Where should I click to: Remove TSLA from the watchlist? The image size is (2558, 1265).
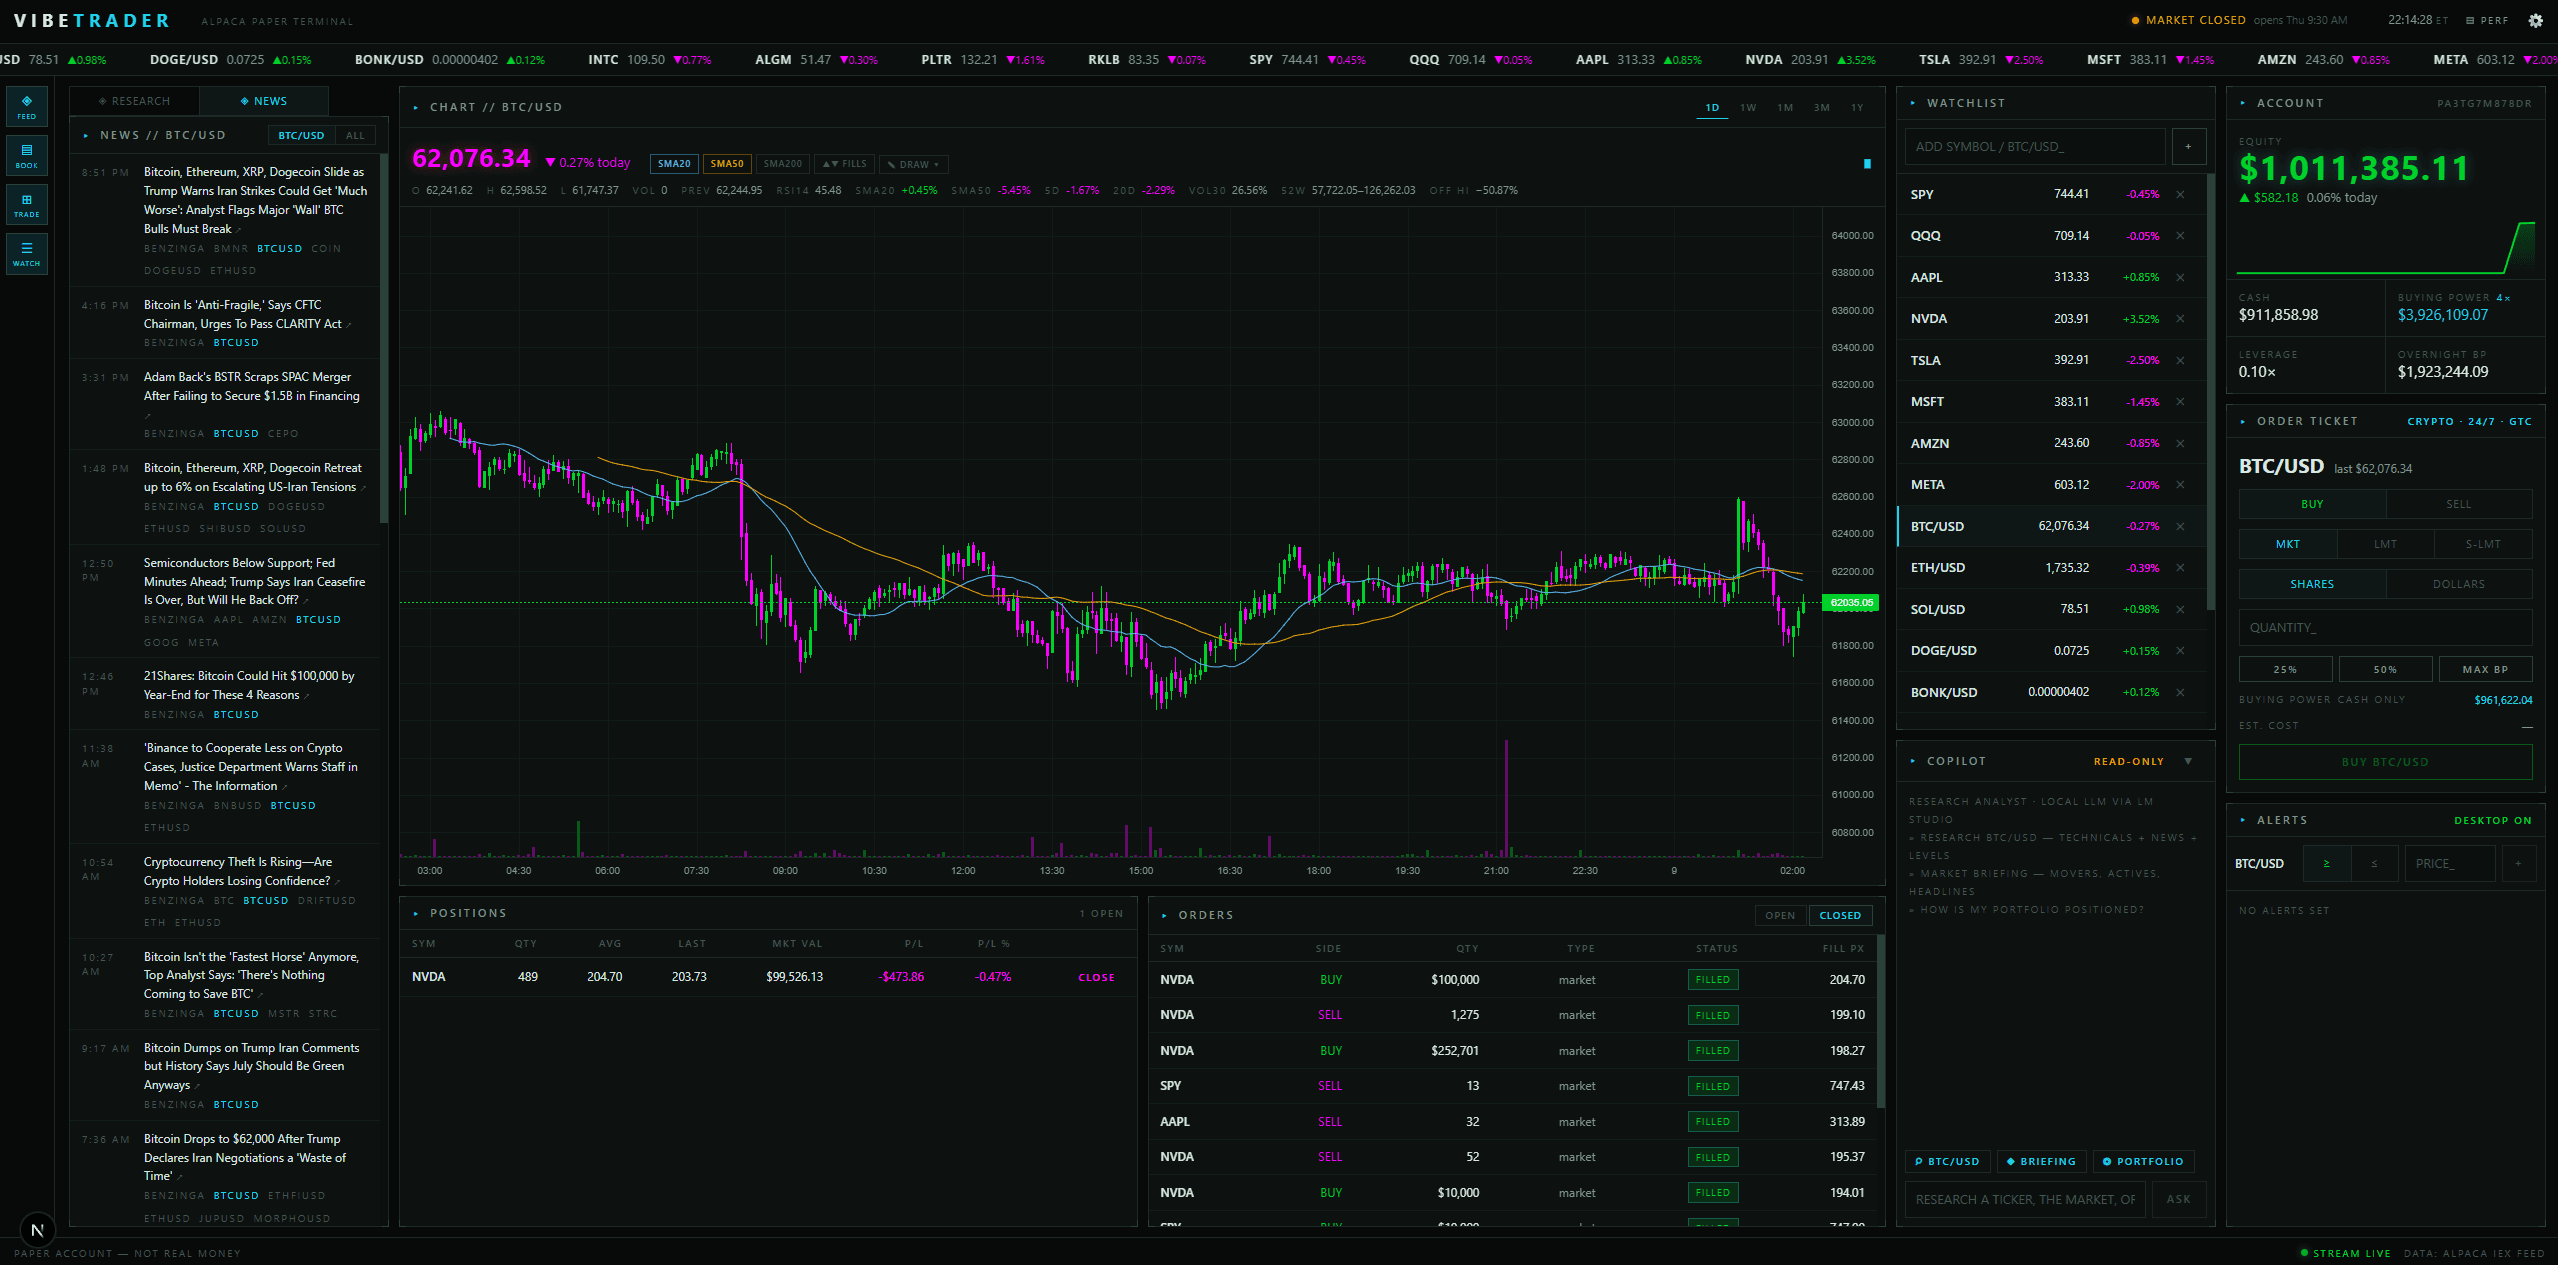pyautogui.click(x=2180, y=360)
